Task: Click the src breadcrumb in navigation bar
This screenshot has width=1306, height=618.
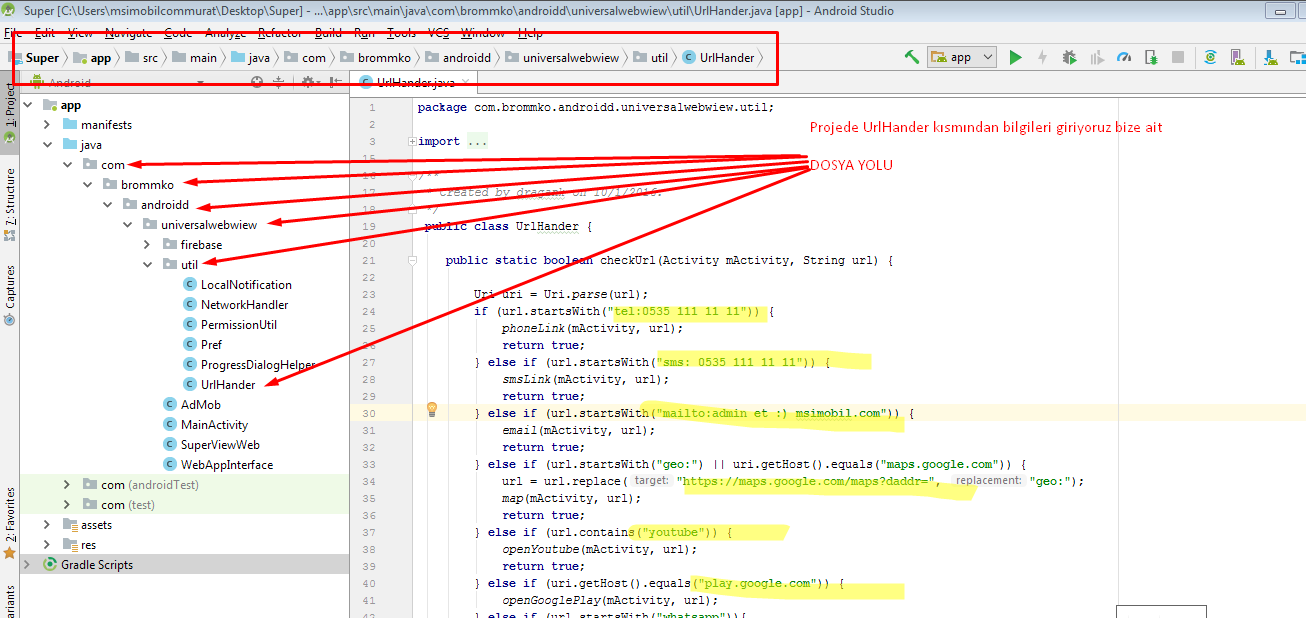Action: (x=141, y=58)
